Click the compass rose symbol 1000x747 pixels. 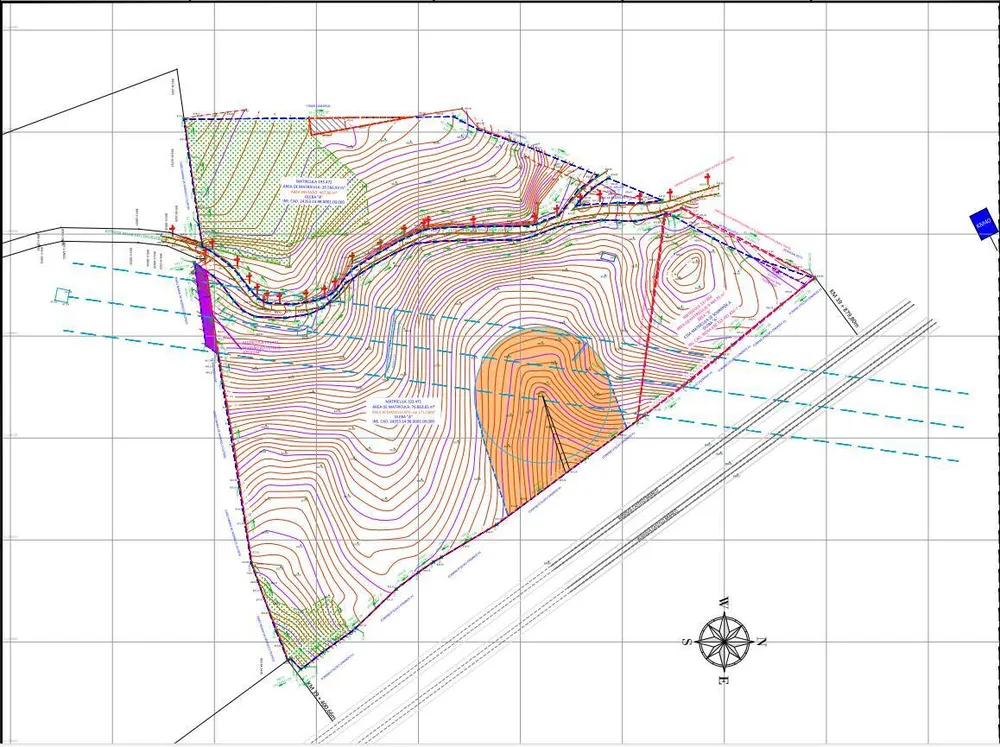[724, 640]
